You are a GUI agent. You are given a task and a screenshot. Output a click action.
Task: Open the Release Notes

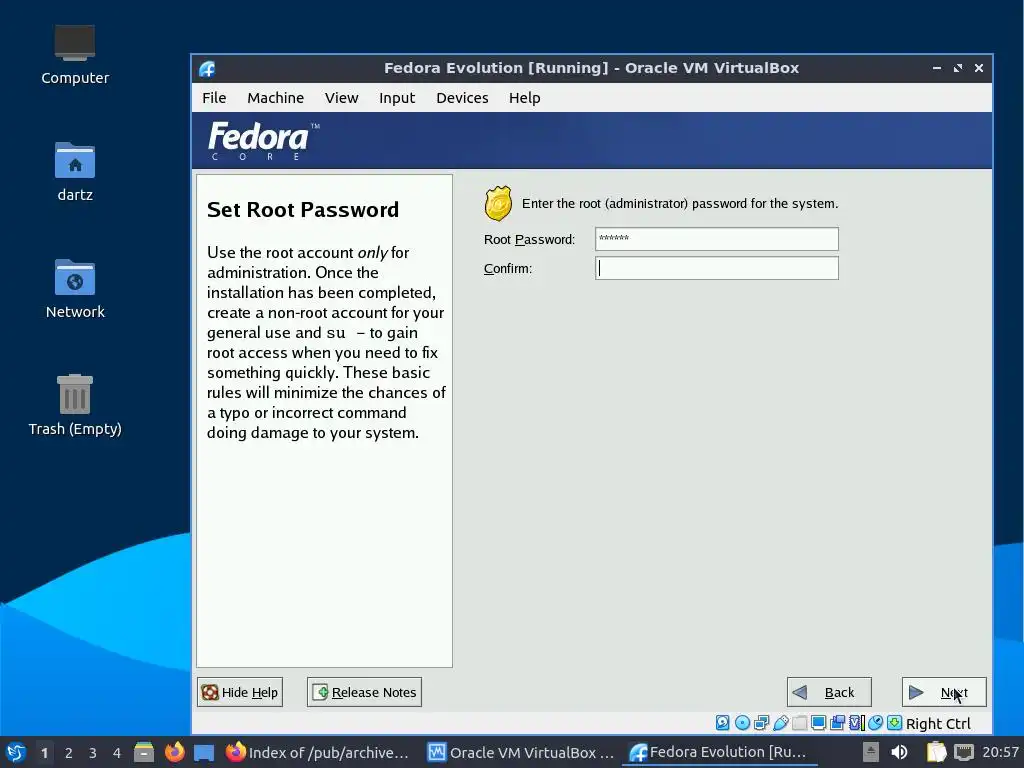364,692
